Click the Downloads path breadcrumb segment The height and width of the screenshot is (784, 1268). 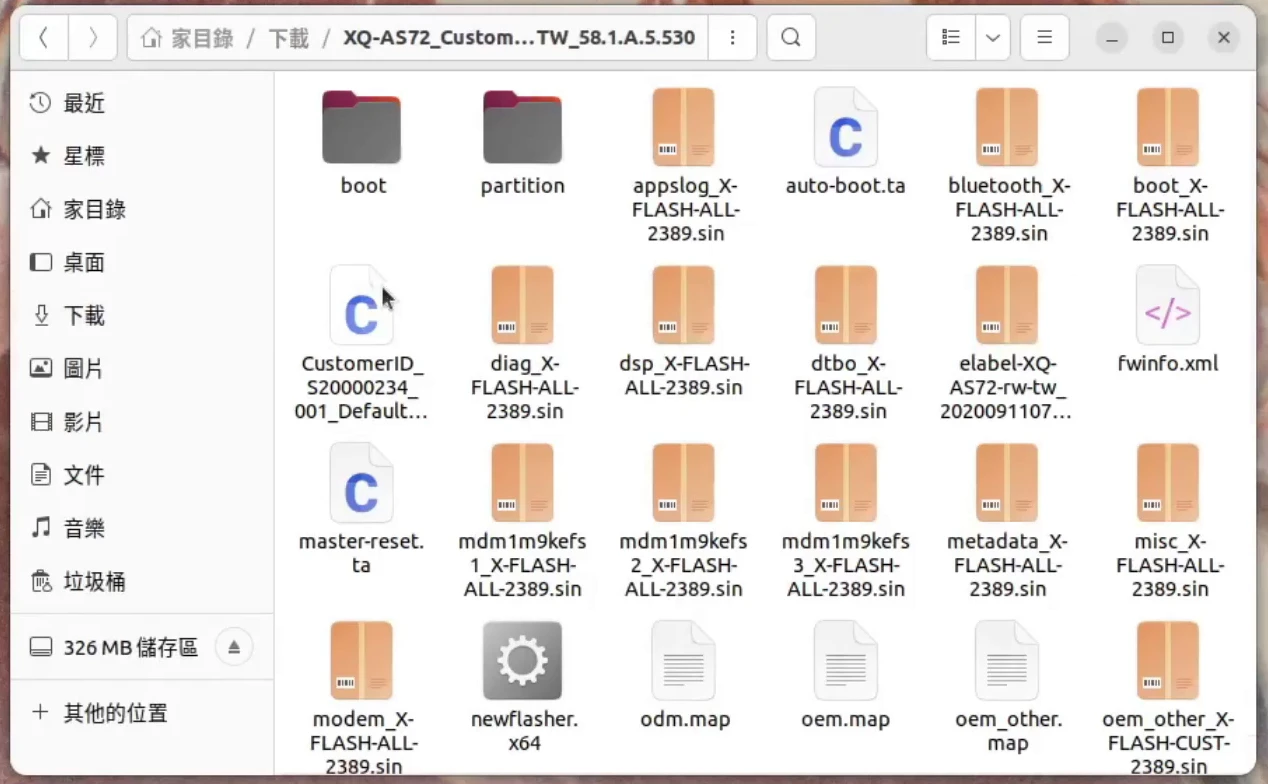coord(288,38)
